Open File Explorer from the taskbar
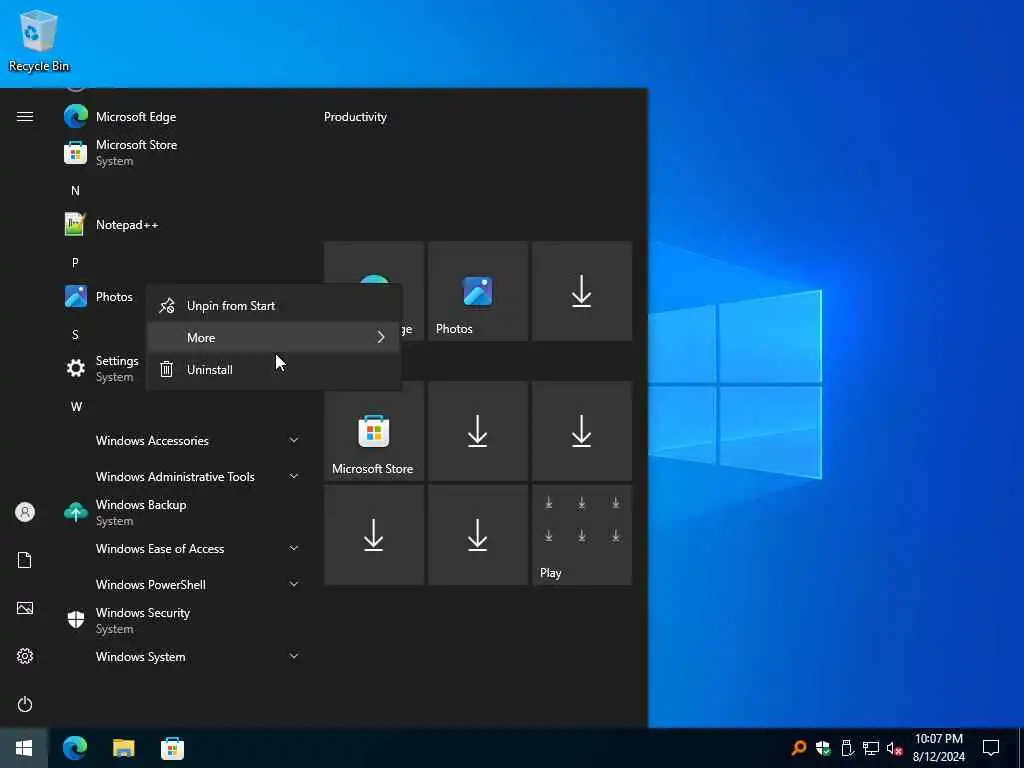Image resolution: width=1024 pixels, height=768 pixels. 123,748
